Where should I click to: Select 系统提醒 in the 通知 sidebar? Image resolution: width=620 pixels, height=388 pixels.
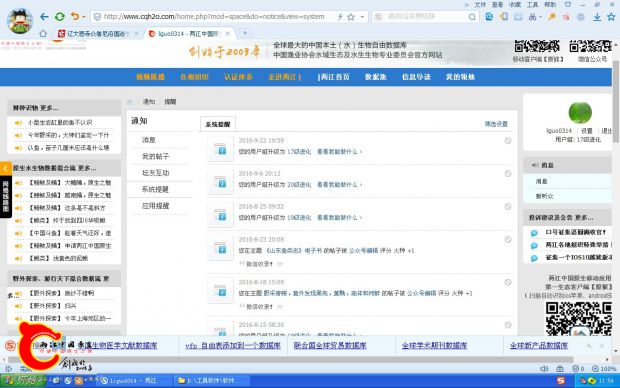coord(155,189)
